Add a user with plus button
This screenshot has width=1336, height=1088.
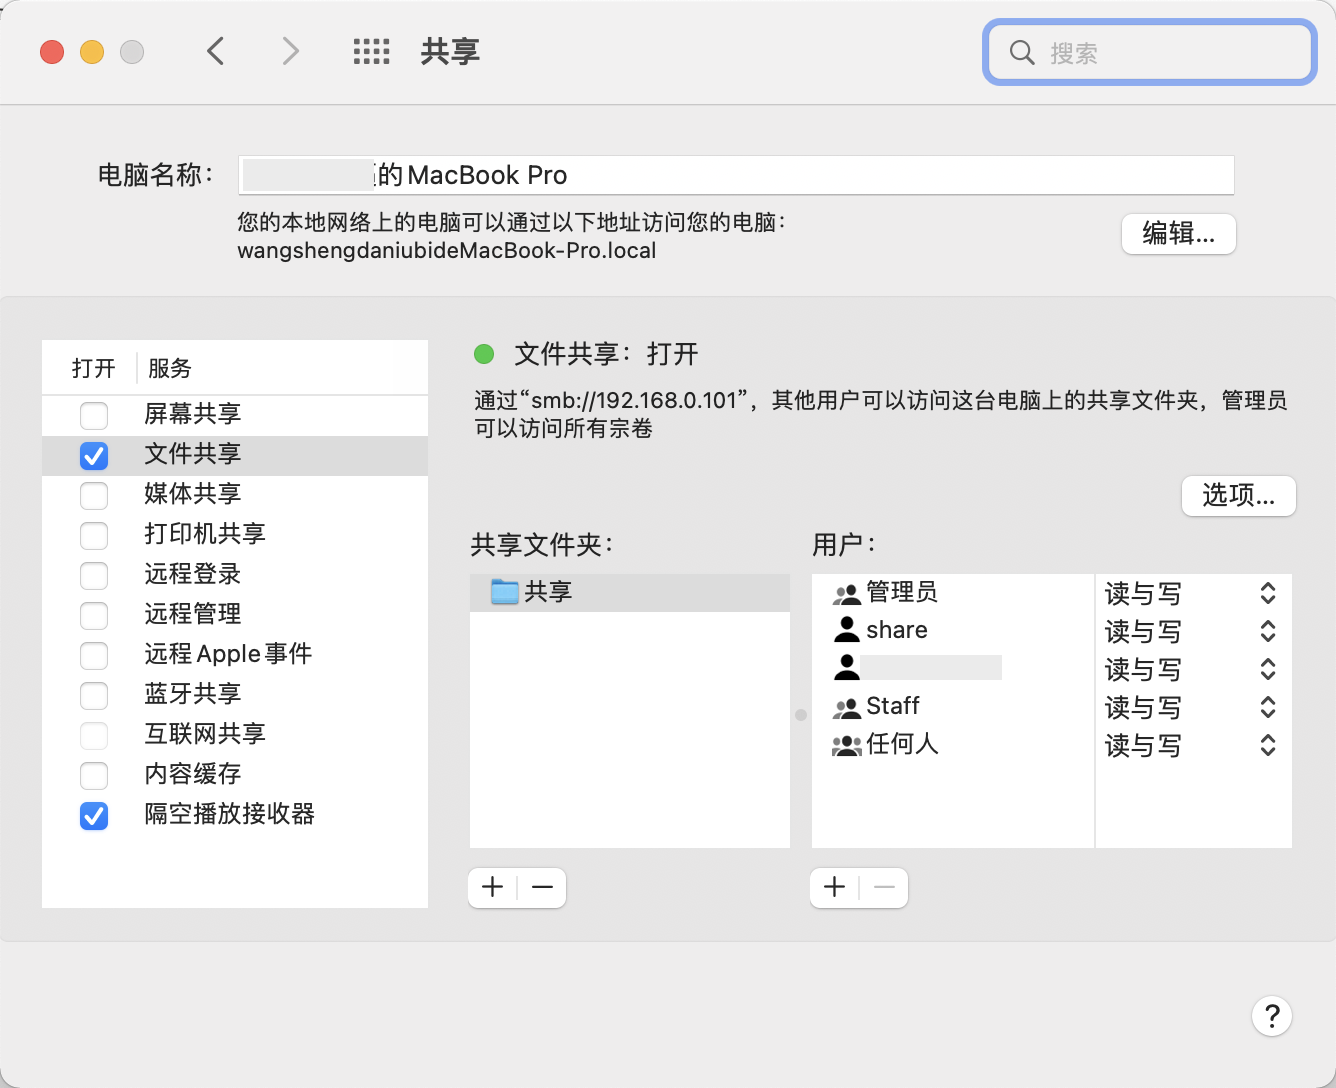tap(835, 887)
